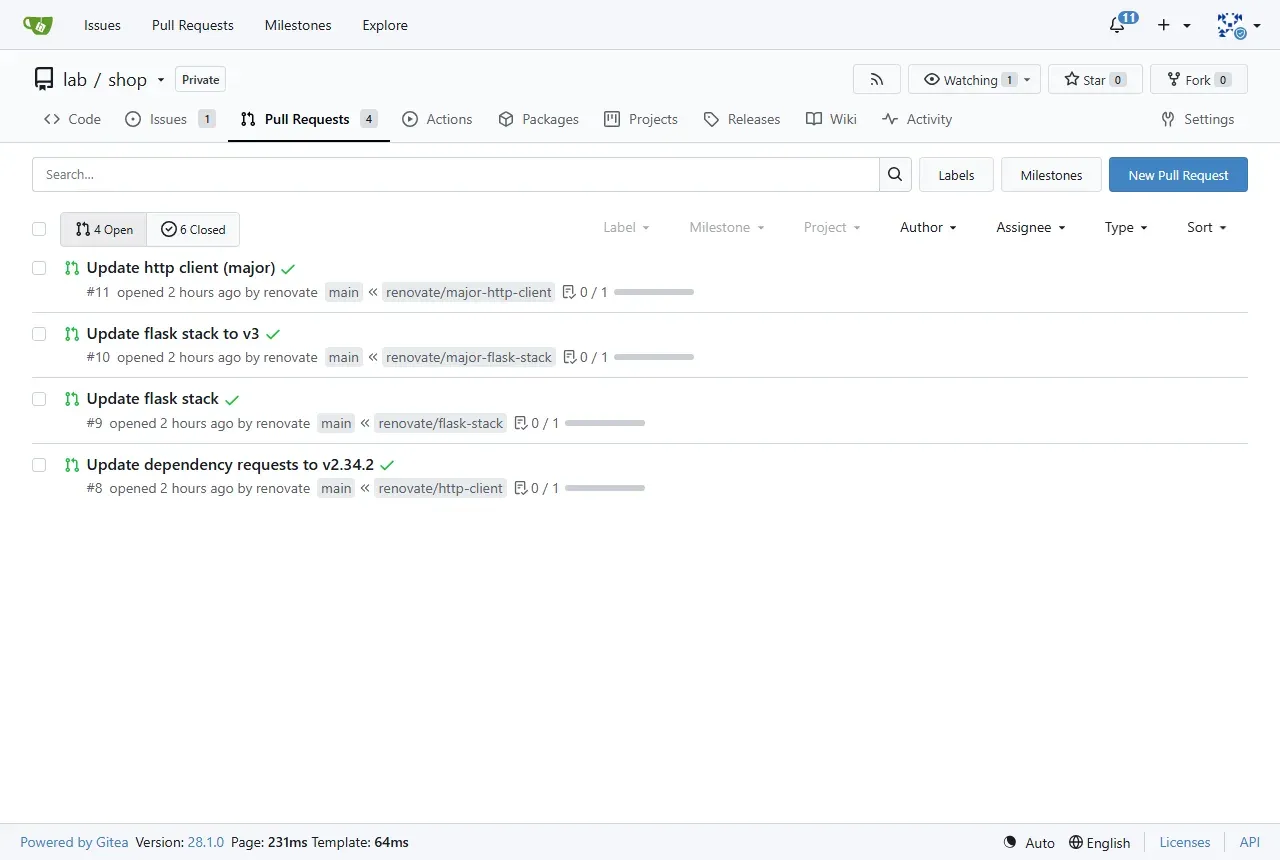Screen dimensions: 1280x860
Task: Check the box for Update flask stack to v3
Action: [x=39, y=334]
